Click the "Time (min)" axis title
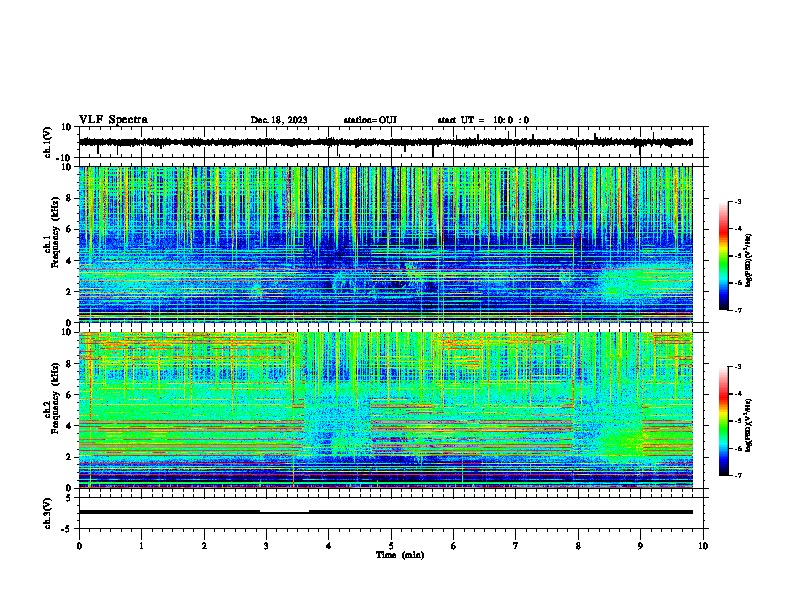This screenshot has width=792, height=612. point(400,555)
